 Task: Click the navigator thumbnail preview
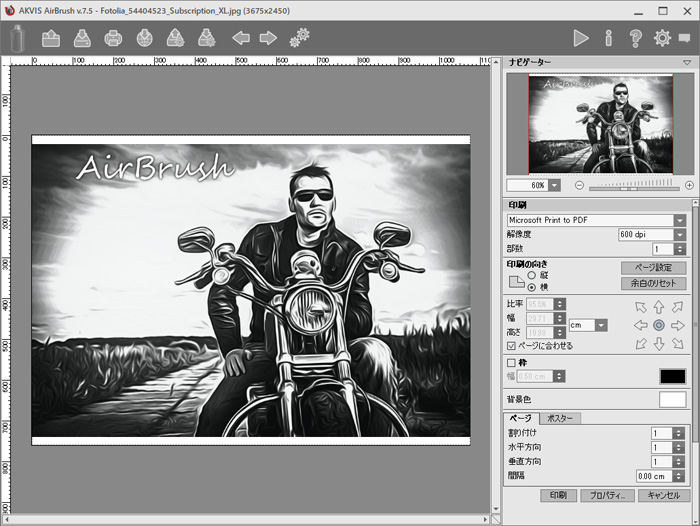(x=601, y=124)
